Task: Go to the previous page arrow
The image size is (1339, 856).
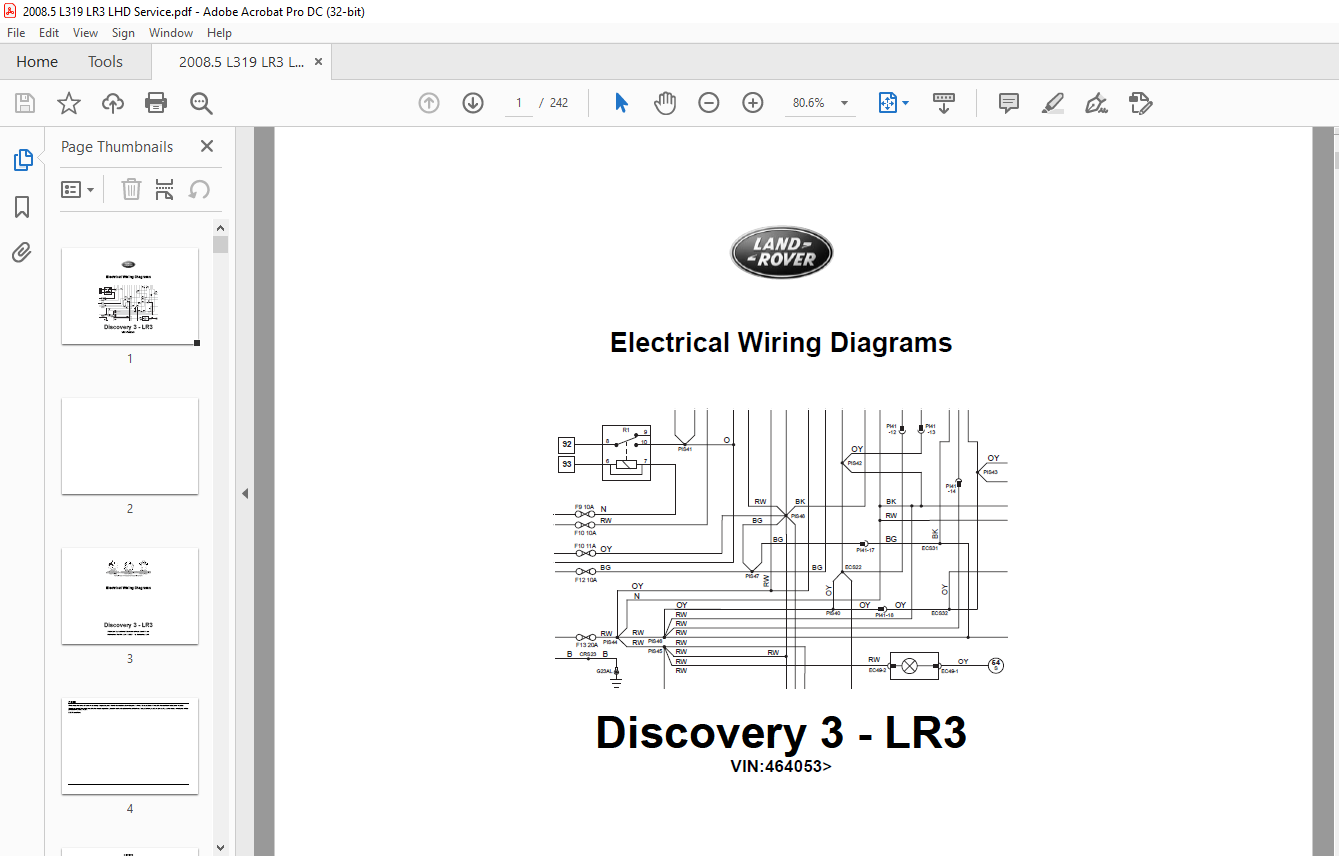Action: tap(429, 103)
